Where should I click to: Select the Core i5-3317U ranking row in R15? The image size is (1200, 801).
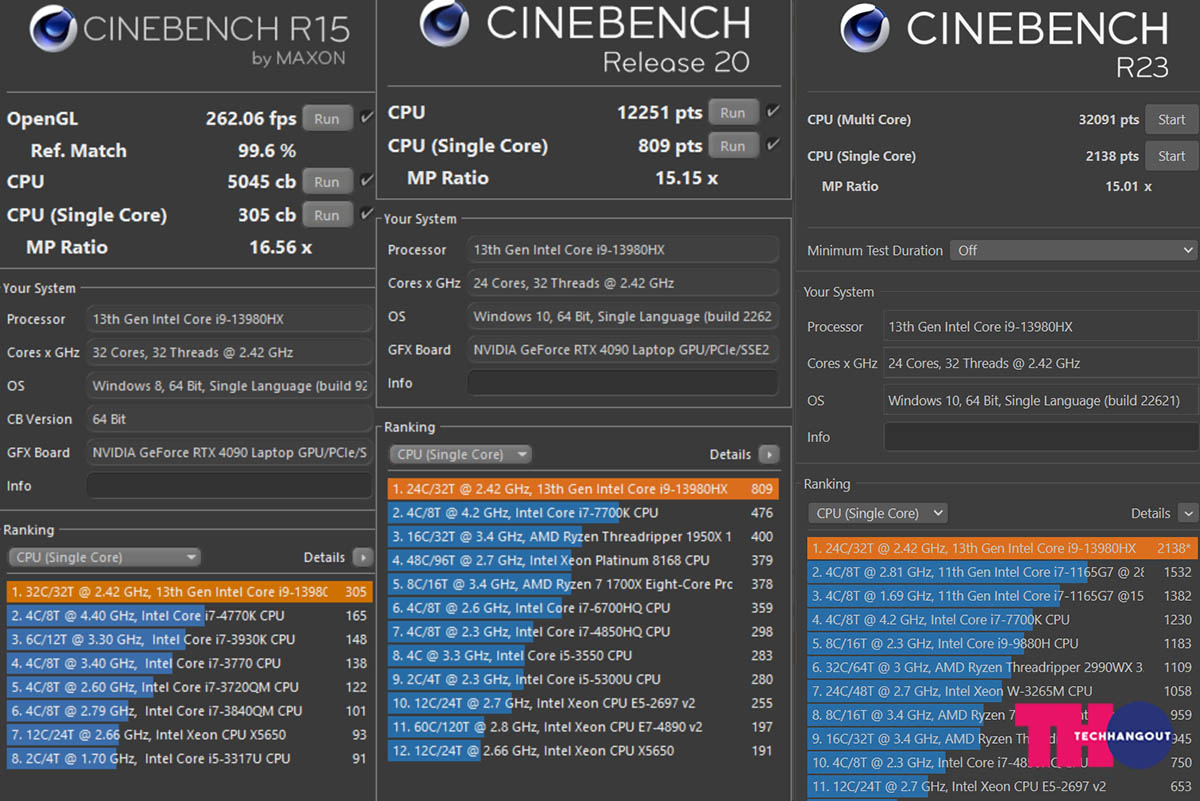point(190,758)
